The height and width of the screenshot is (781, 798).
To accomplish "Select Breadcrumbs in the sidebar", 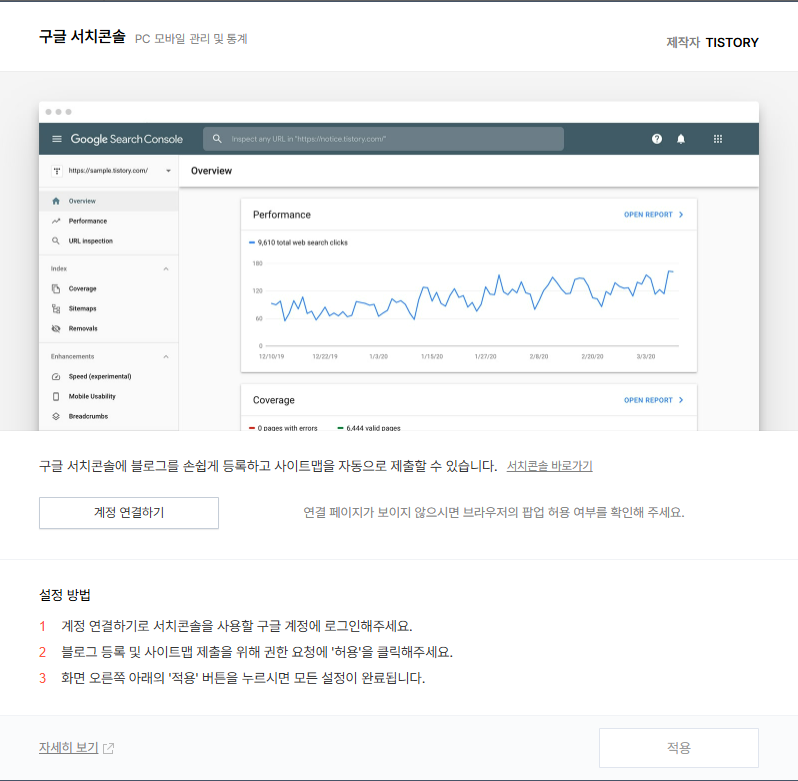I will pyautogui.click(x=88, y=416).
